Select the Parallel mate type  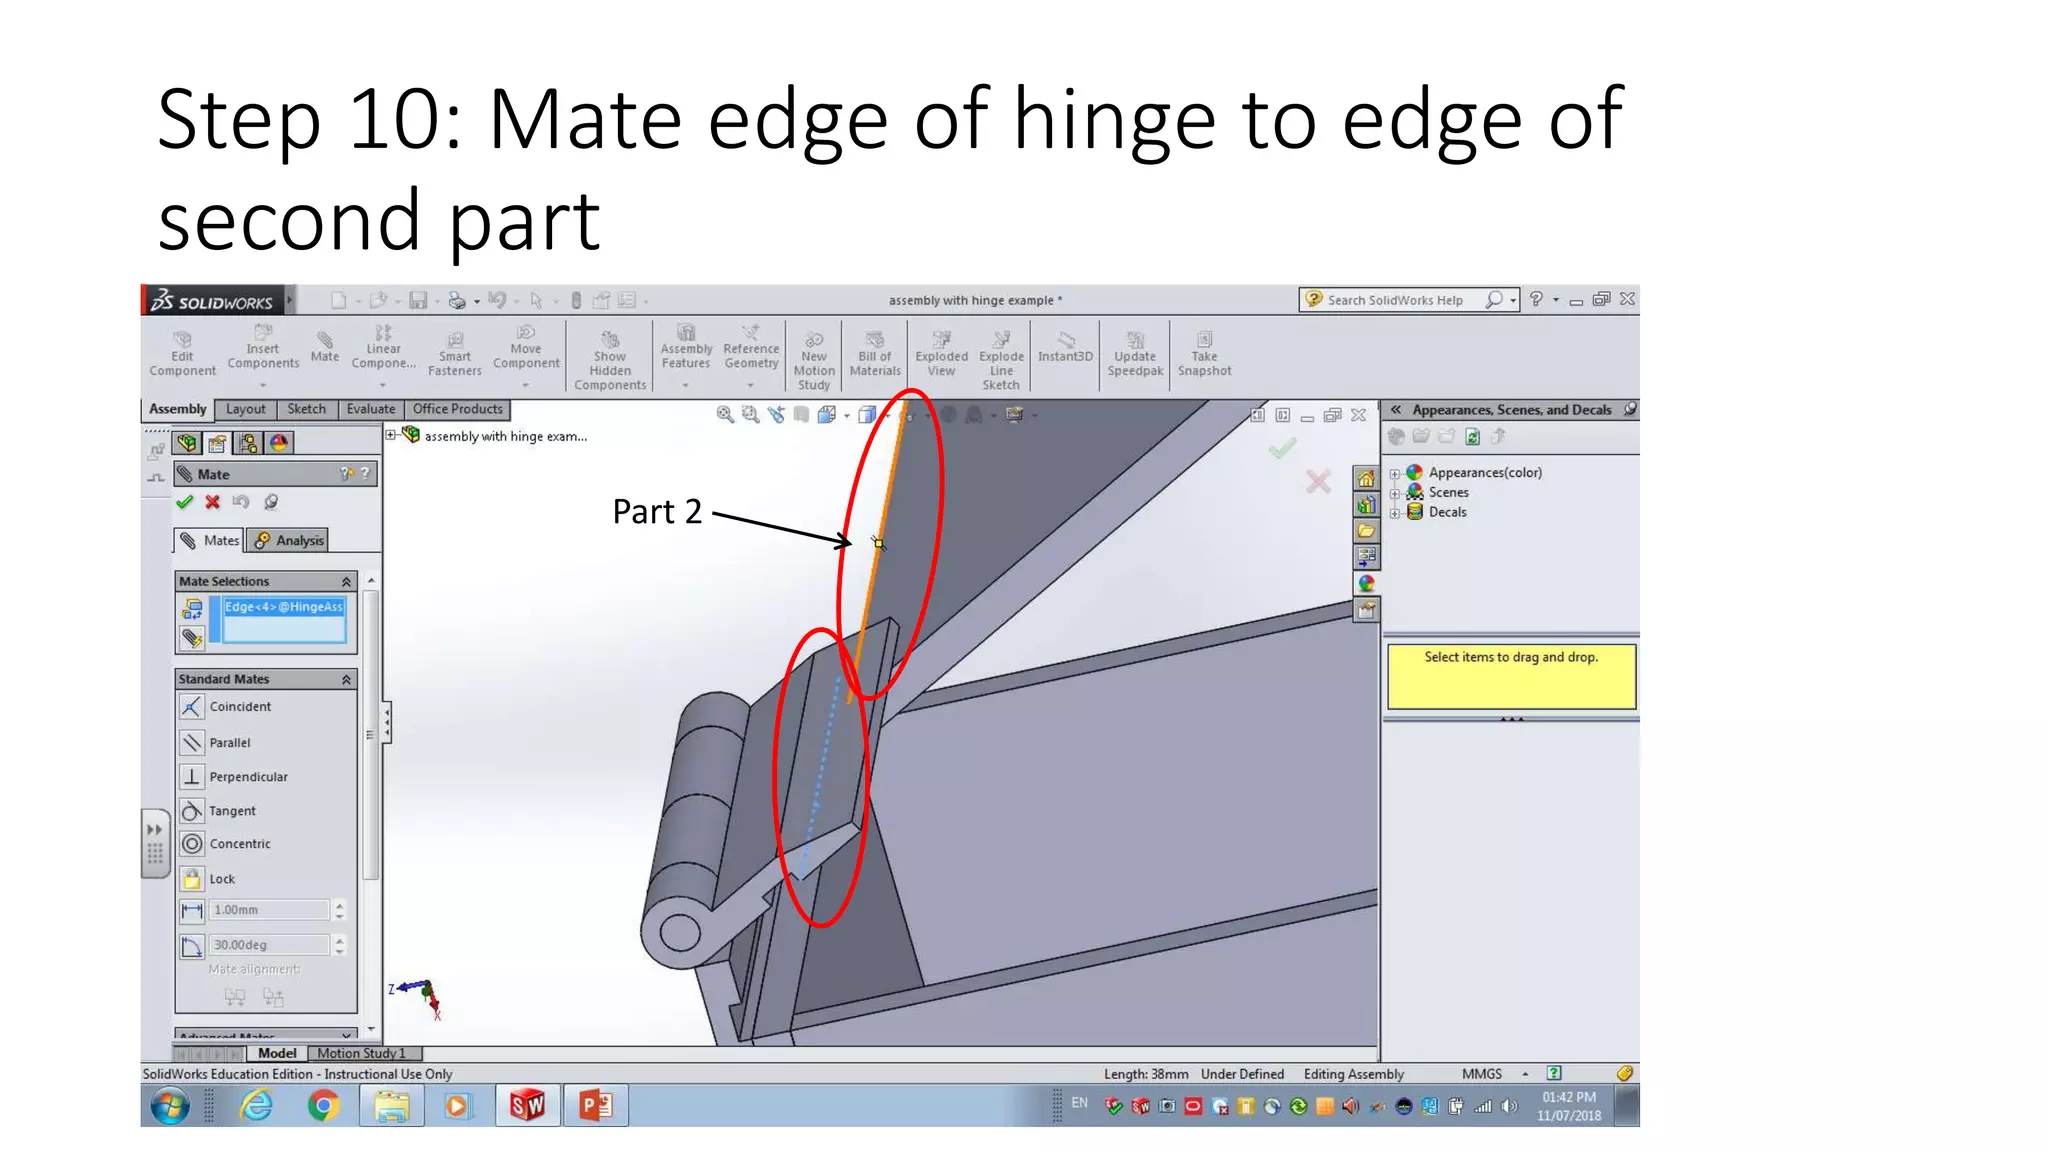(215, 743)
